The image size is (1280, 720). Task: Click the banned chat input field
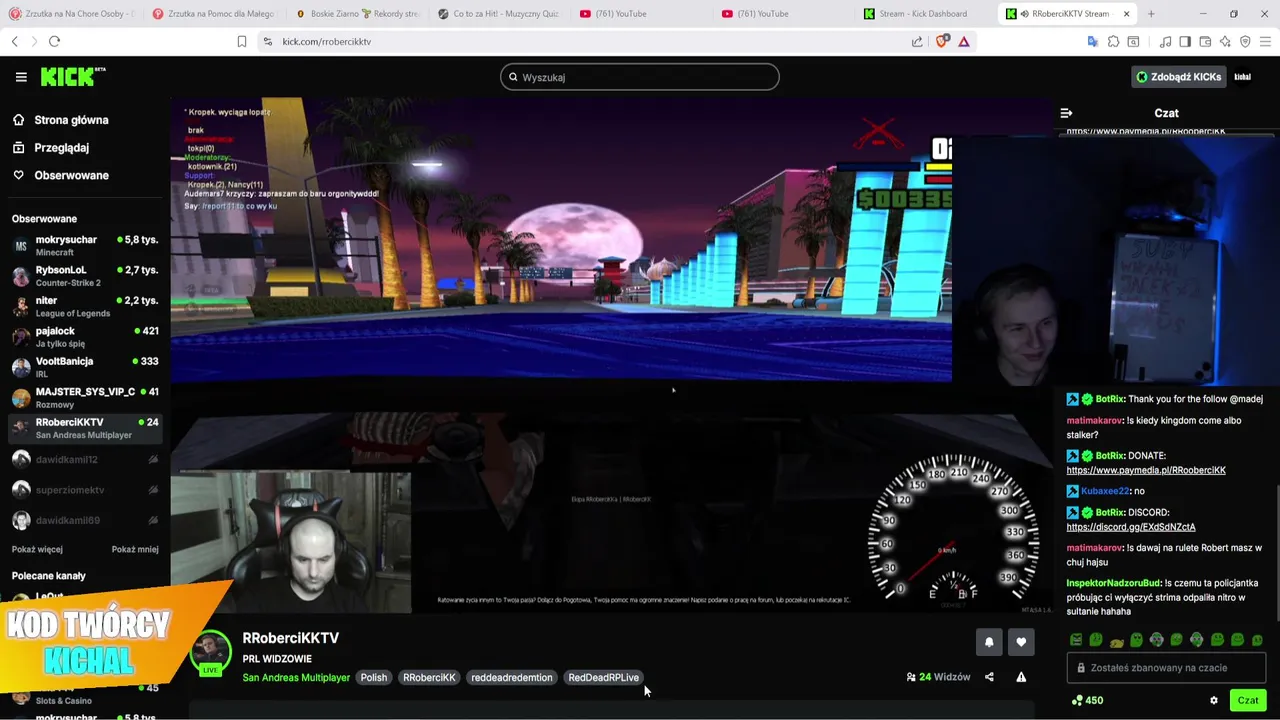pyautogui.click(x=1166, y=668)
